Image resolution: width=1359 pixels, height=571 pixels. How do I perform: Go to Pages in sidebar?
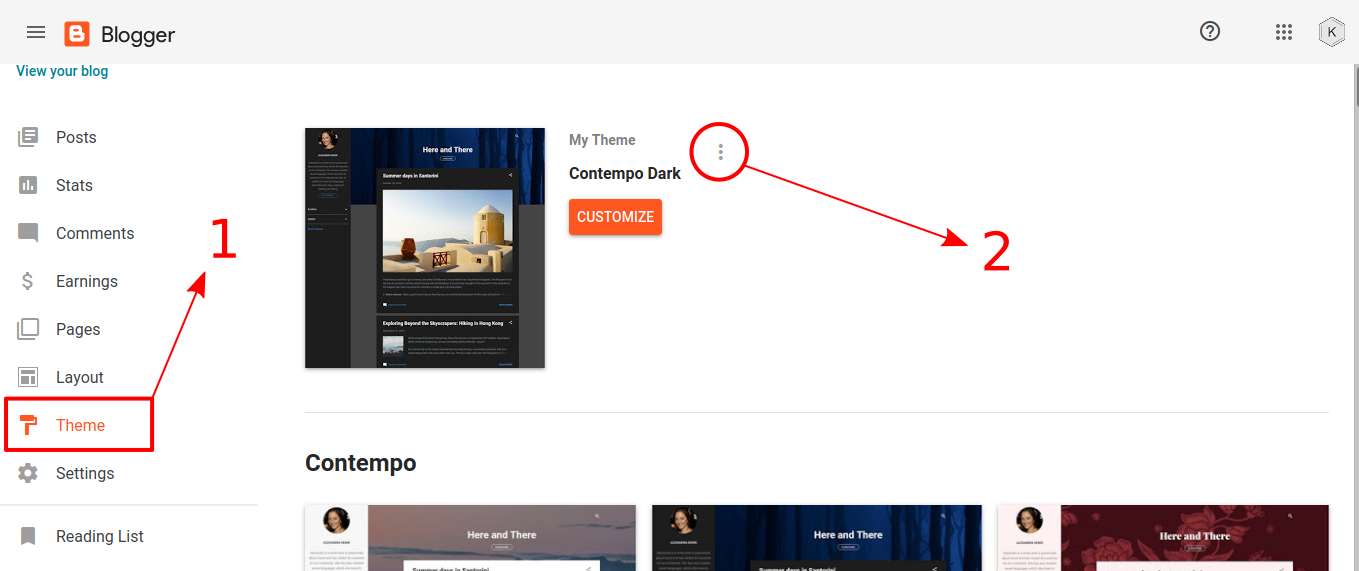[77, 329]
